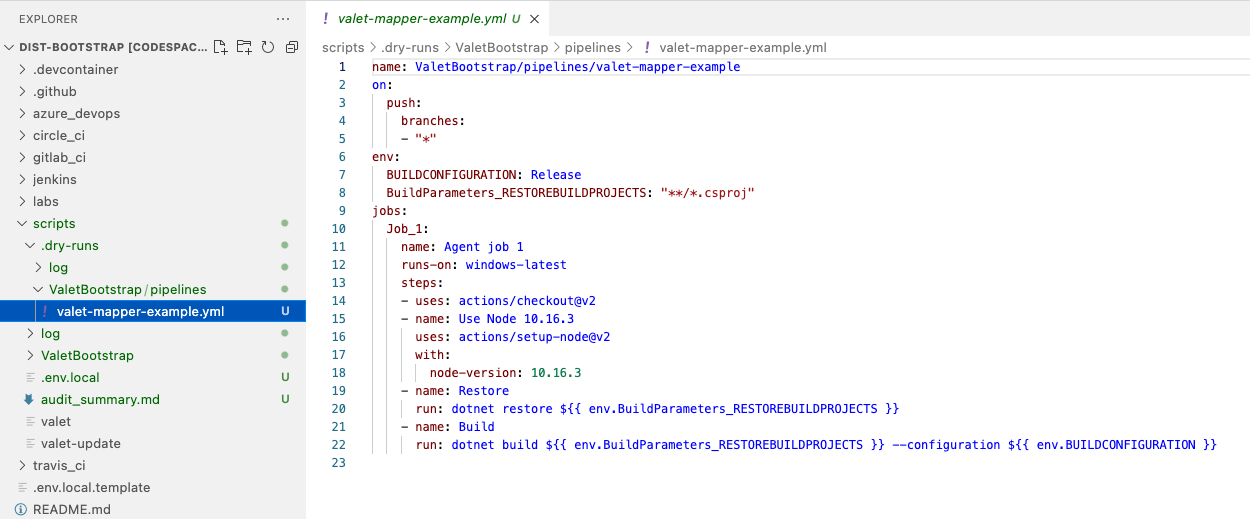Click the YAML icon beside valet-mapper-example.yml in tree
This screenshot has width=1250, height=519.
pos(45,311)
